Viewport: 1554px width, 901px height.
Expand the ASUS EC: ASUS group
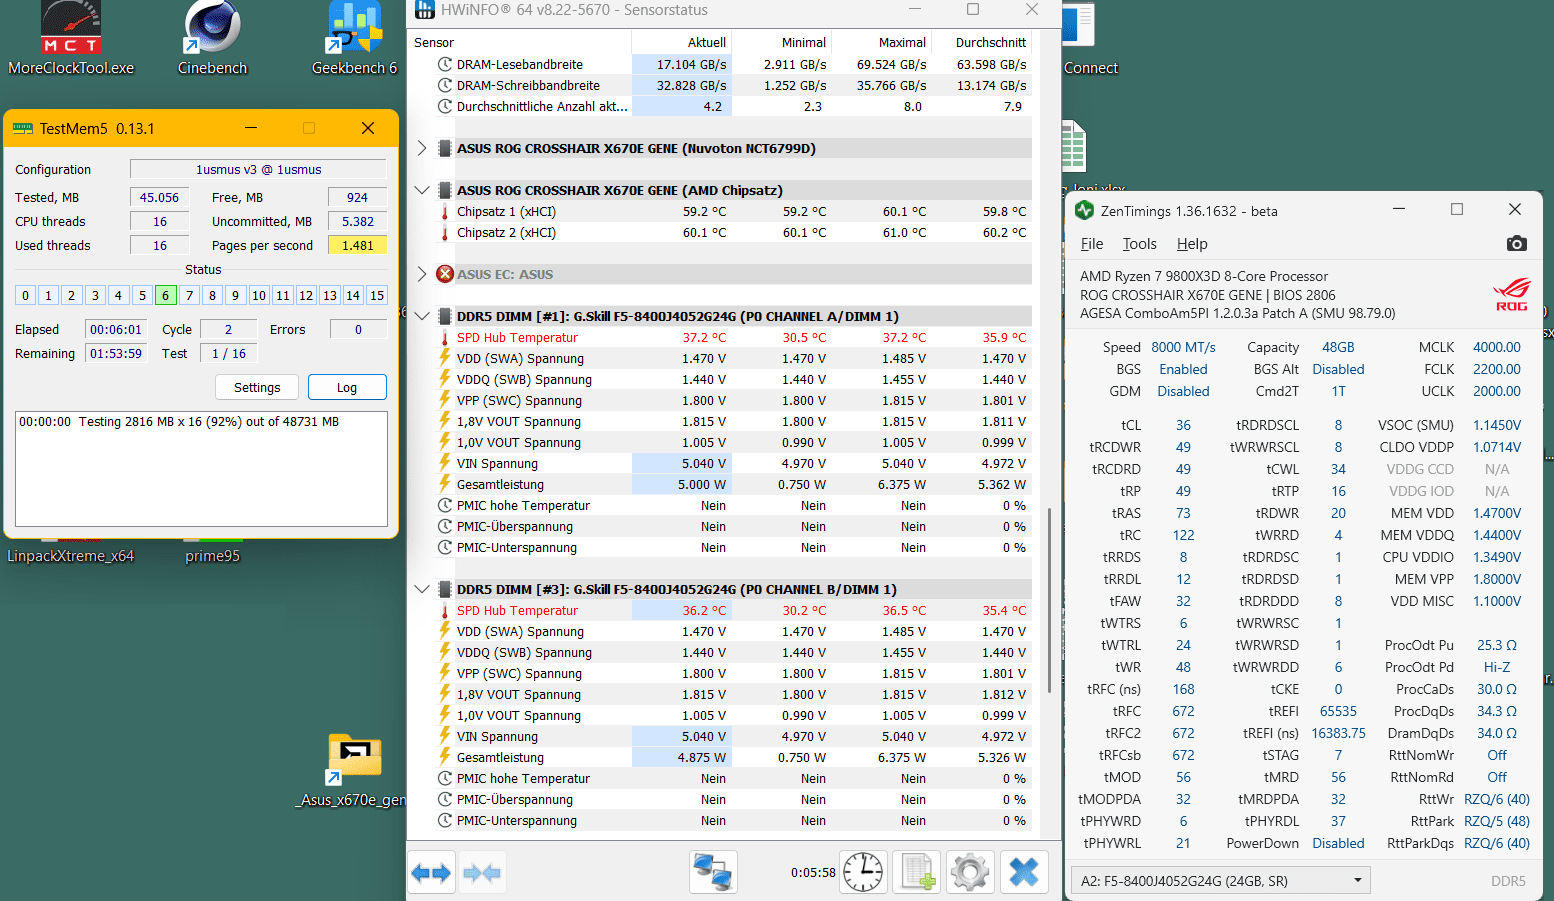point(422,274)
